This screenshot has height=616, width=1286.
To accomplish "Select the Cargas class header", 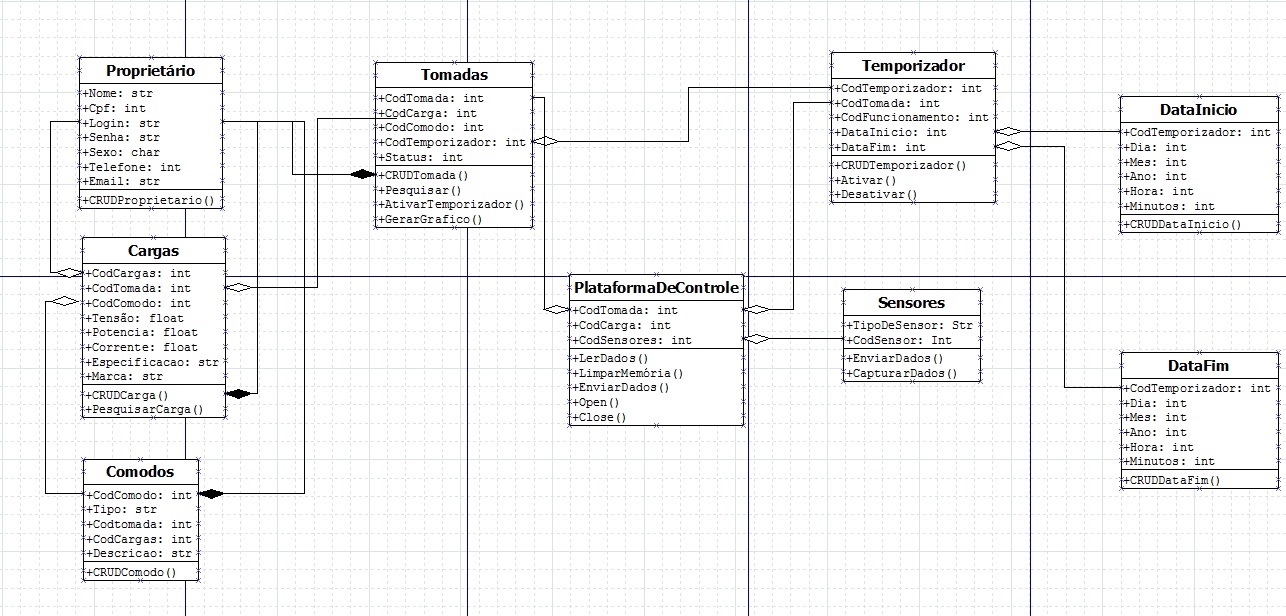I will pyautogui.click(x=153, y=250).
